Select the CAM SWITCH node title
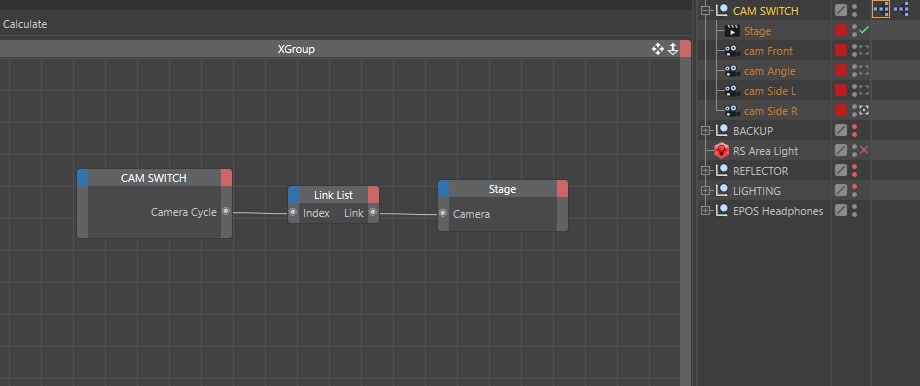The image size is (920, 386). click(154, 178)
